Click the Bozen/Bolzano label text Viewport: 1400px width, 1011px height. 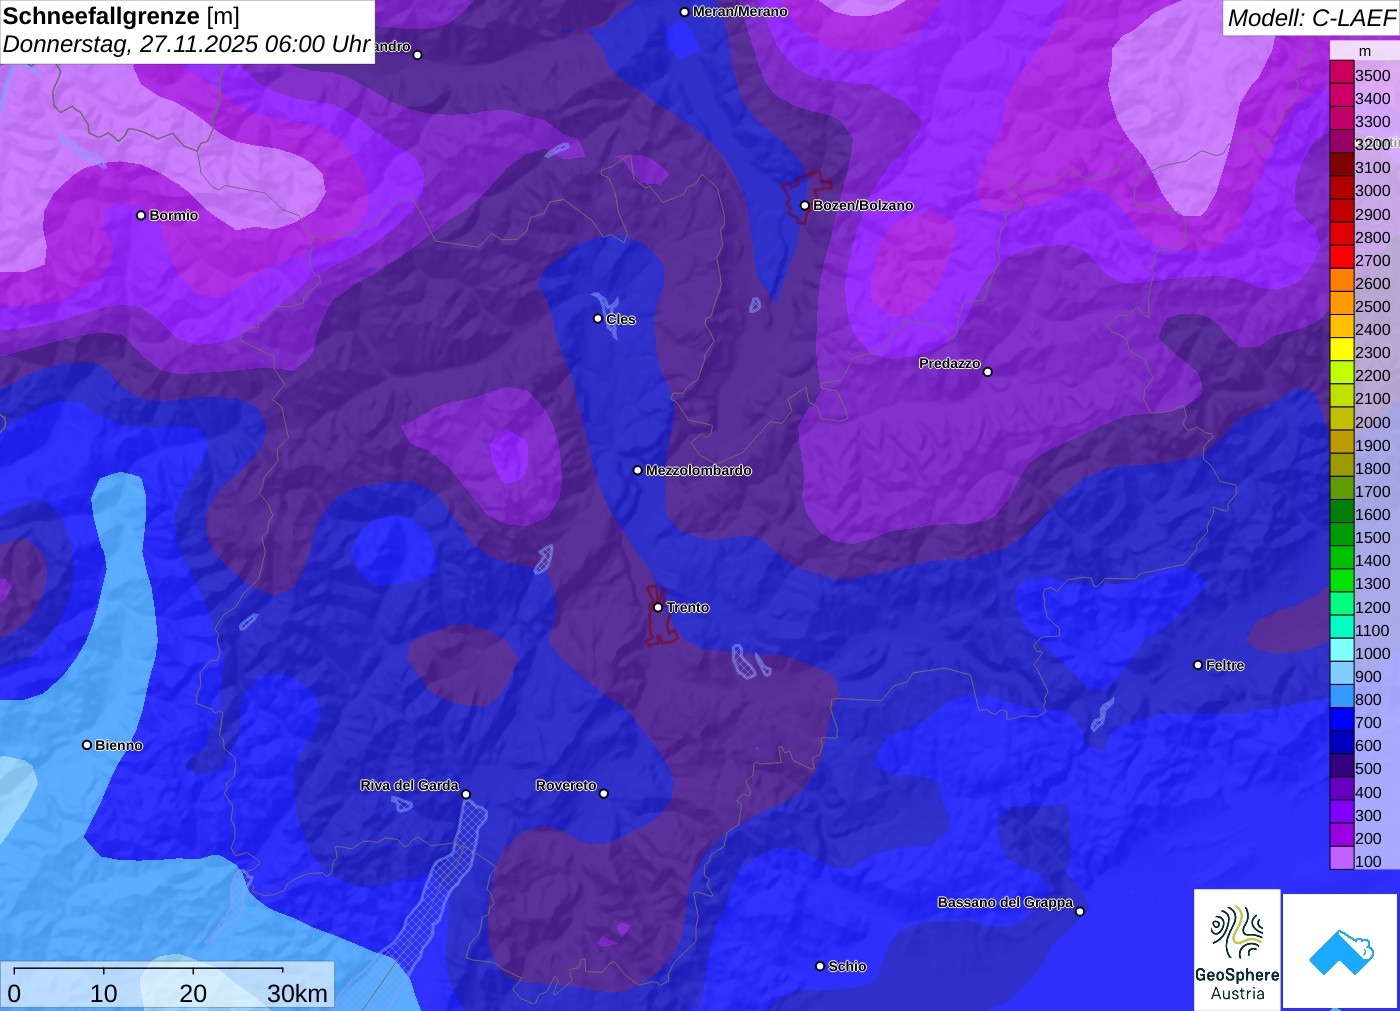tap(863, 205)
